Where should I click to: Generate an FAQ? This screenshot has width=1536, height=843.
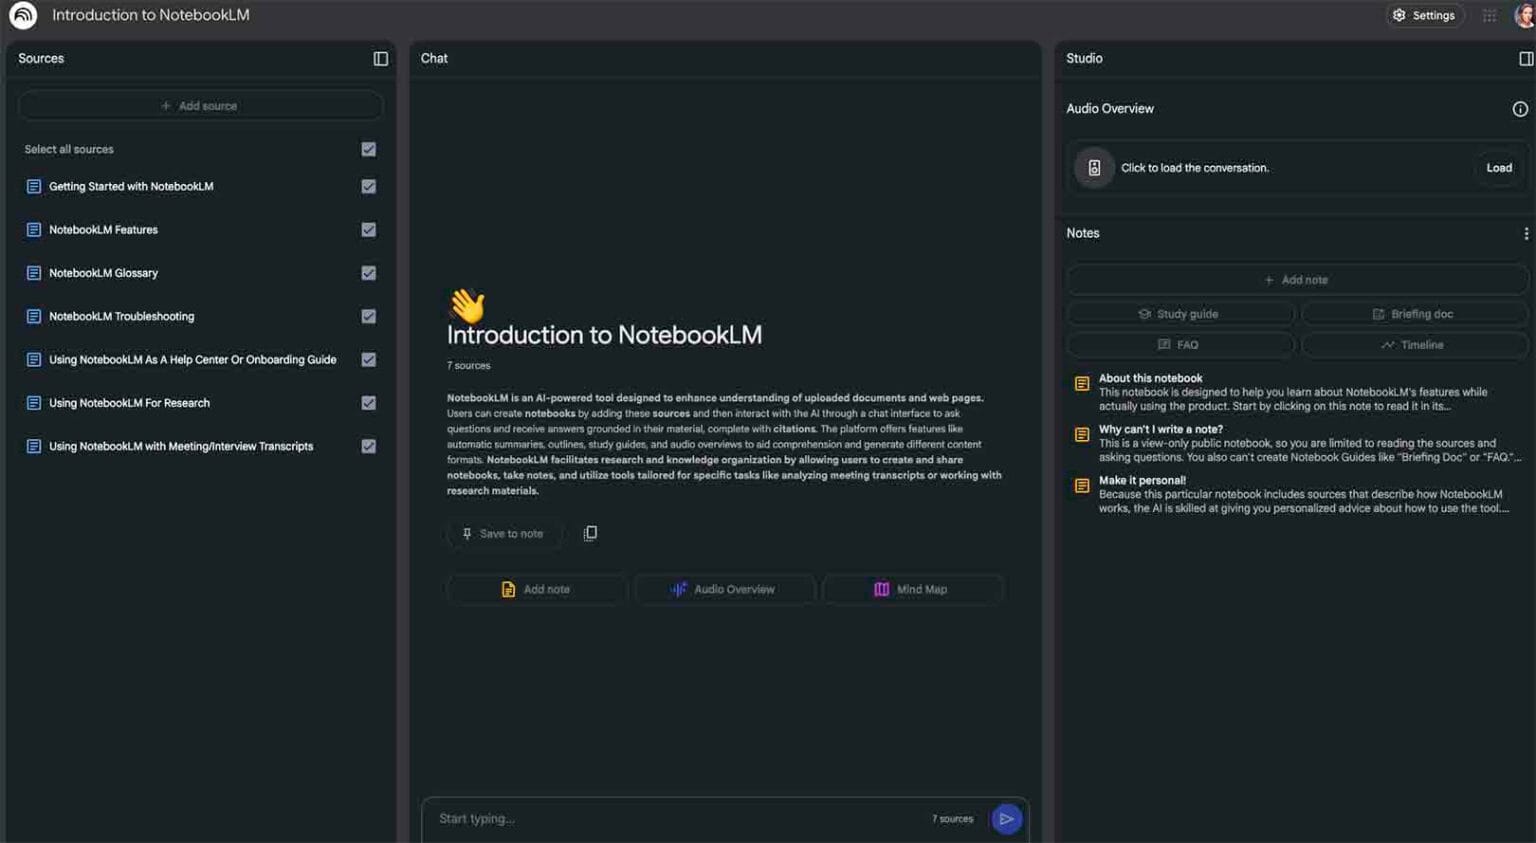coord(1180,345)
